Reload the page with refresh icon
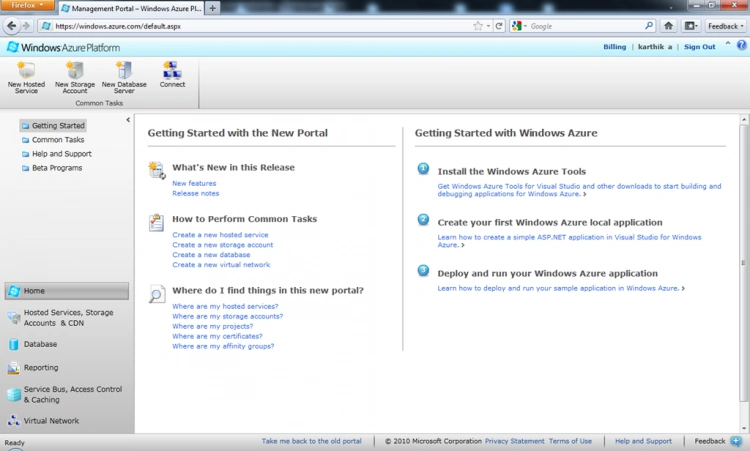This screenshot has height=451, width=750. 499,26
